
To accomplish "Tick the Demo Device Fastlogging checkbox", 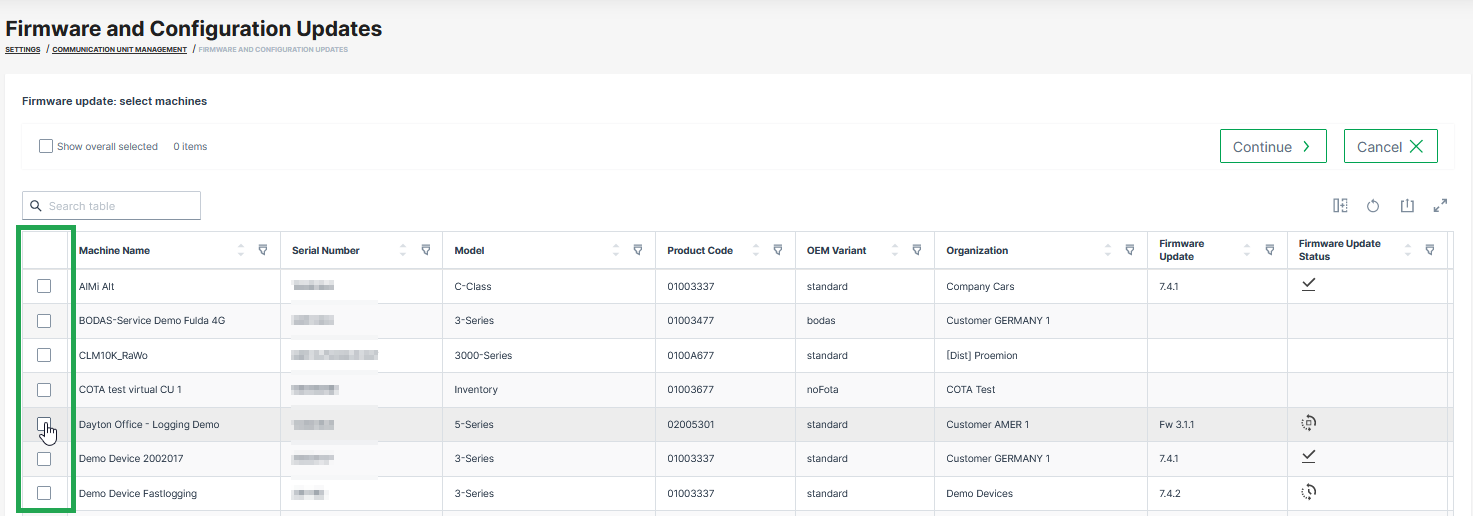I will tap(44, 493).
